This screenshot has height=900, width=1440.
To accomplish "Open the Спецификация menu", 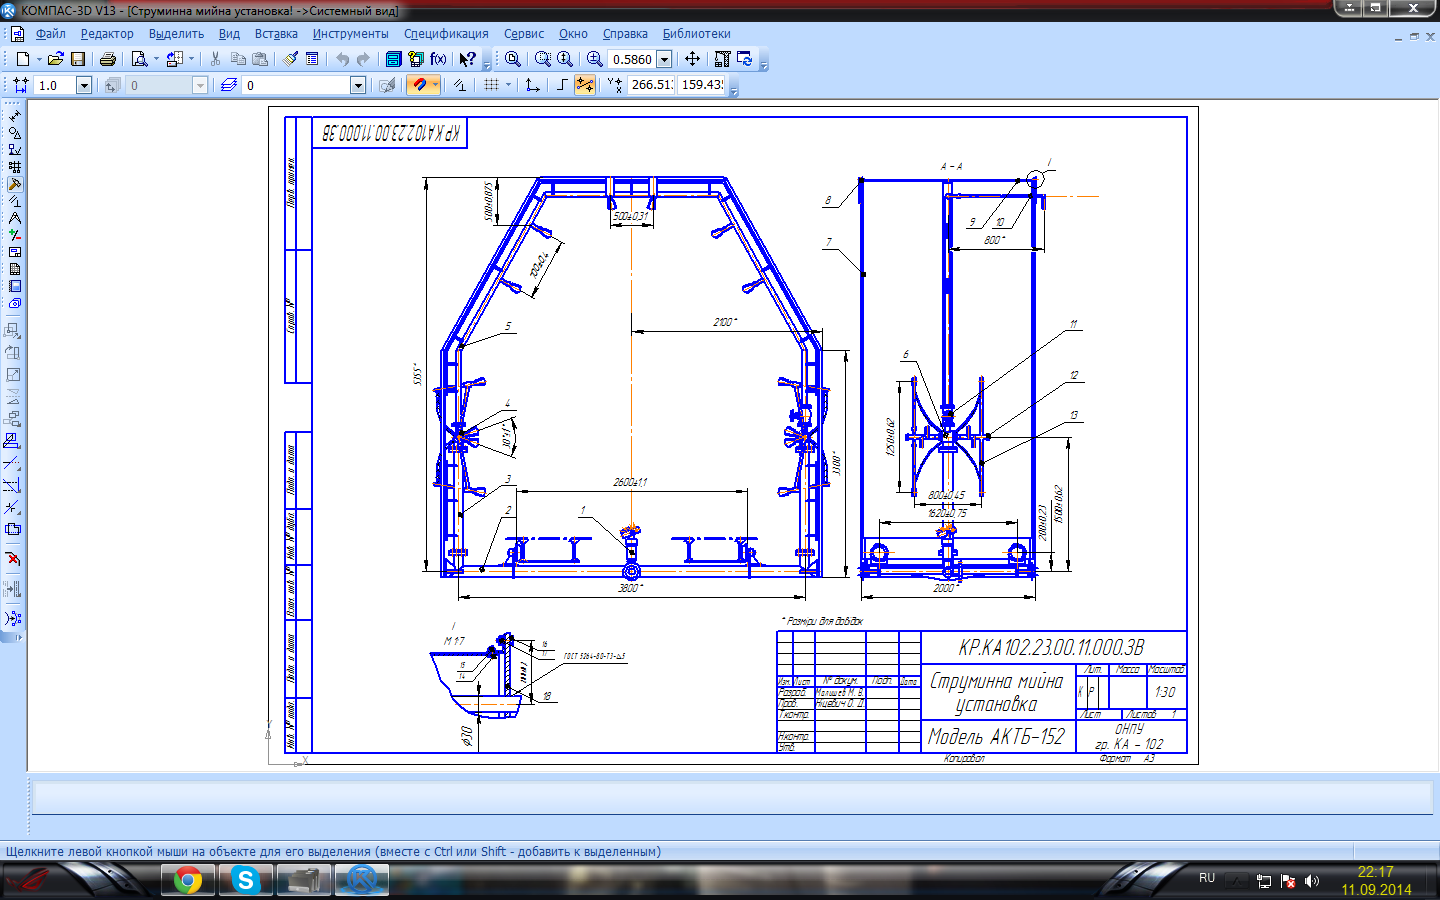I will 446,34.
